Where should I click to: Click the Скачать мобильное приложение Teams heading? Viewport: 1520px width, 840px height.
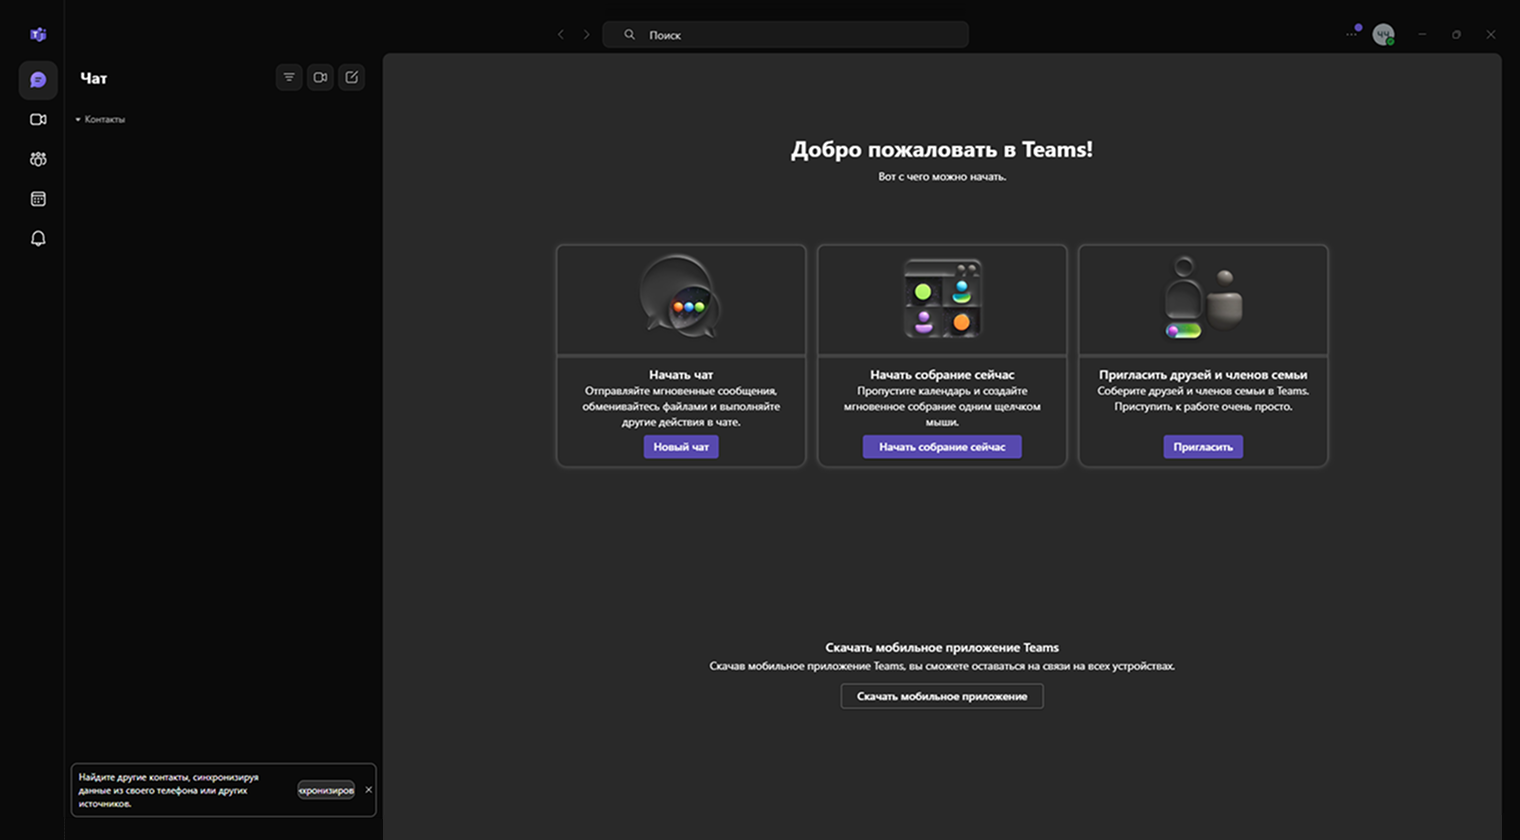click(942, 647)
